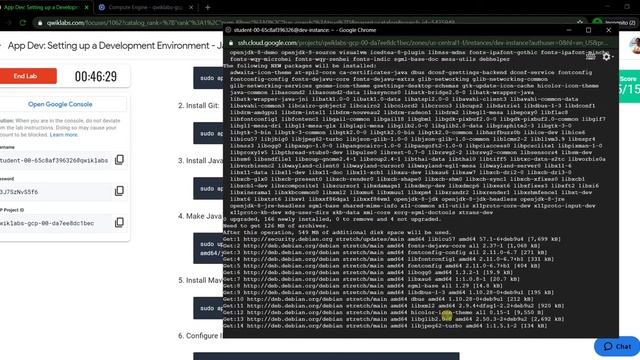Click the SSH window title student-00 dev-instance
The width and height of the screenshot is (640, 360).
click(304, 30)
